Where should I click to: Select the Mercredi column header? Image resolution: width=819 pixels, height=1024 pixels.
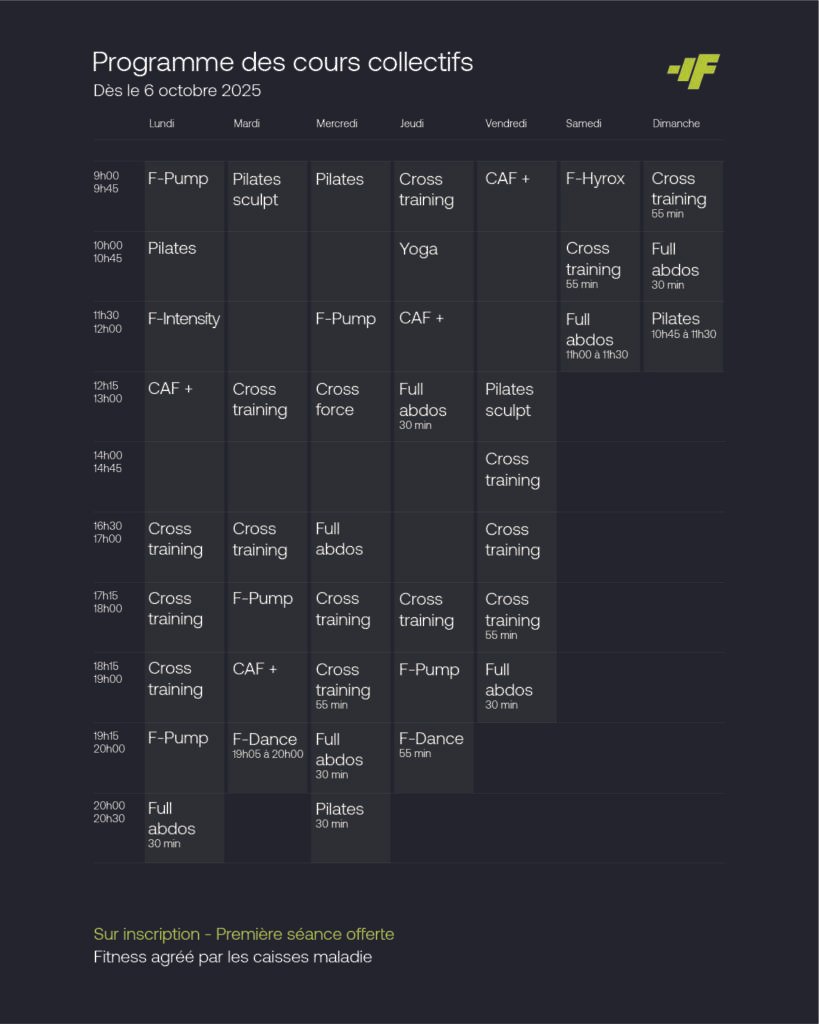pos(336,124)
